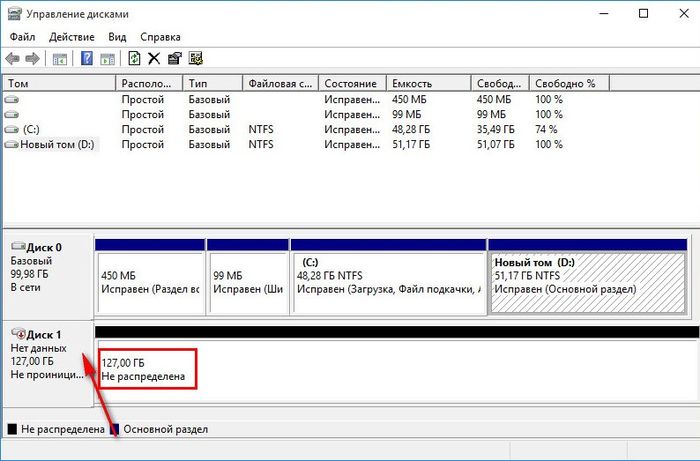Click the Диск 1 uninitialized disk icon
This screenshot has width=700, height=461.
click(18, 333)
